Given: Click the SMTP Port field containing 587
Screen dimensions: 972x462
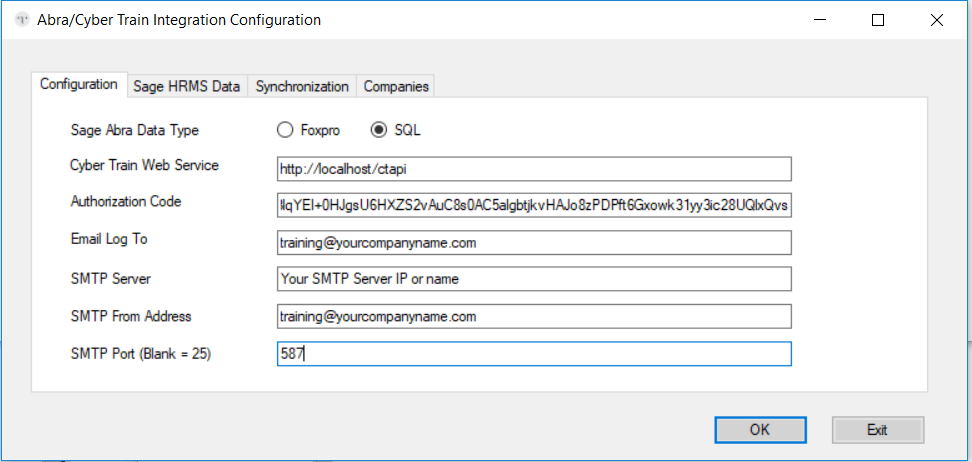Looking at the screenshot, I should pyautogui.click(x=534, y=353).
